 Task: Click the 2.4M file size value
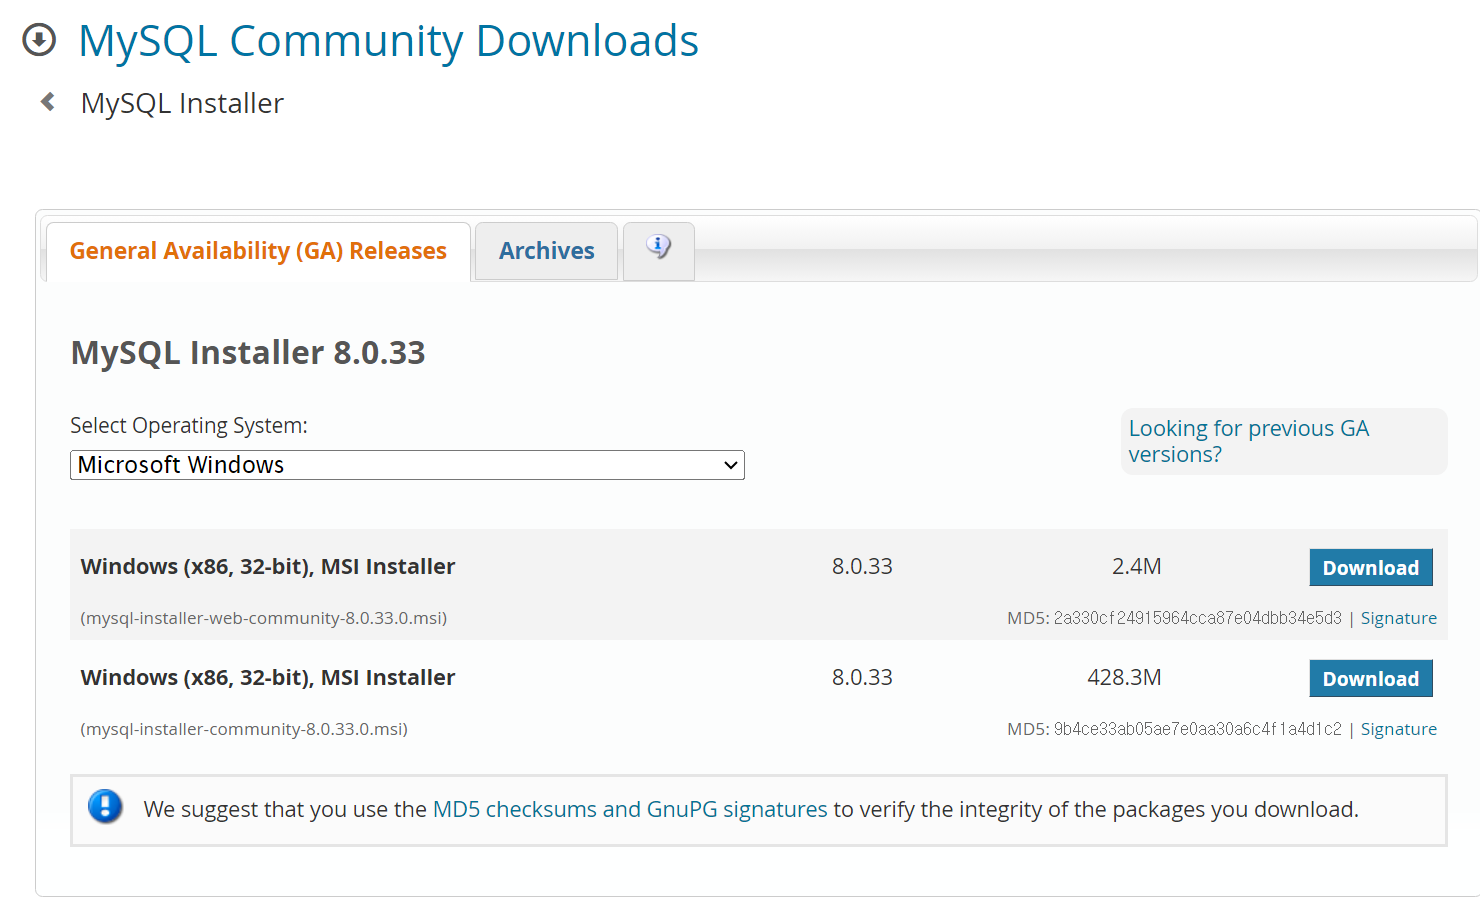pos(1137,566)
